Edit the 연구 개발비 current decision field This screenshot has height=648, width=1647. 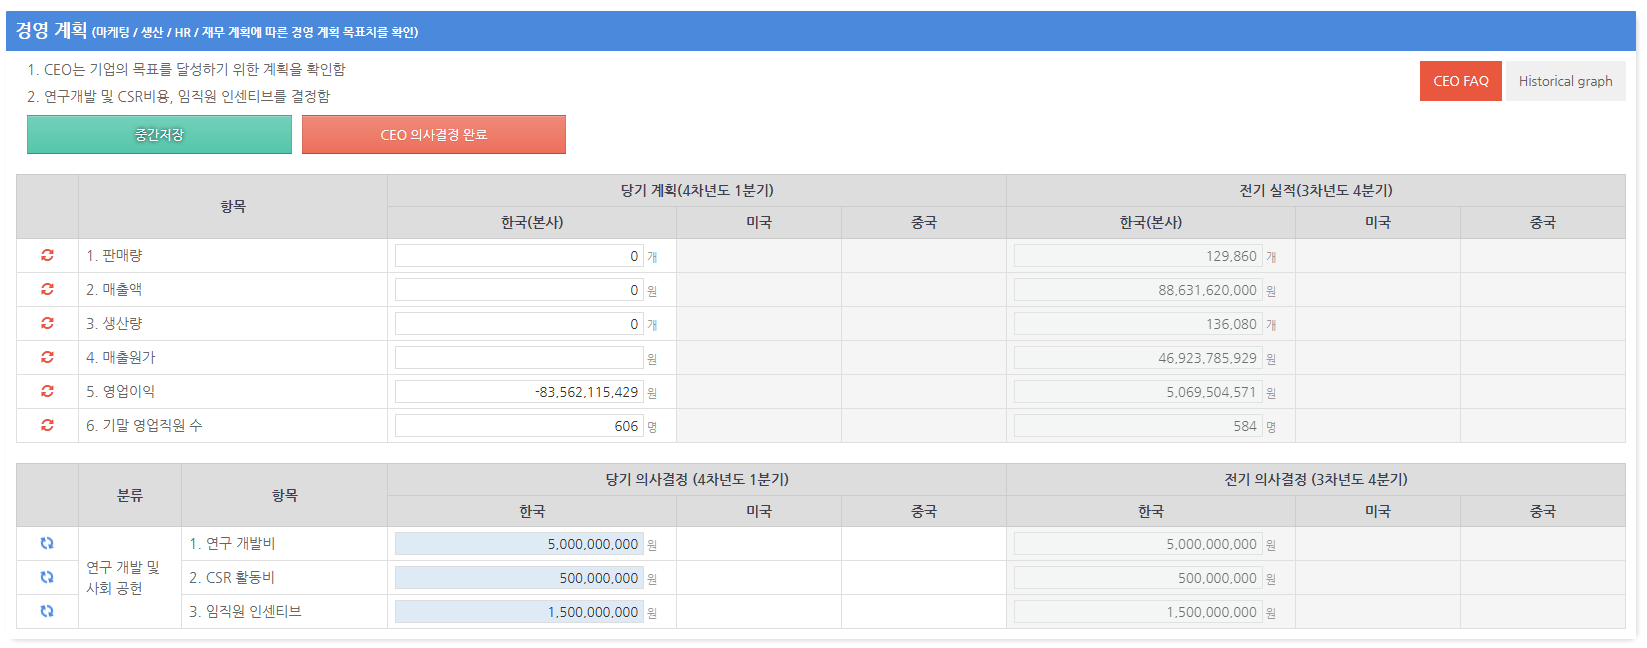pyautogui.click(x=518, y=544)
